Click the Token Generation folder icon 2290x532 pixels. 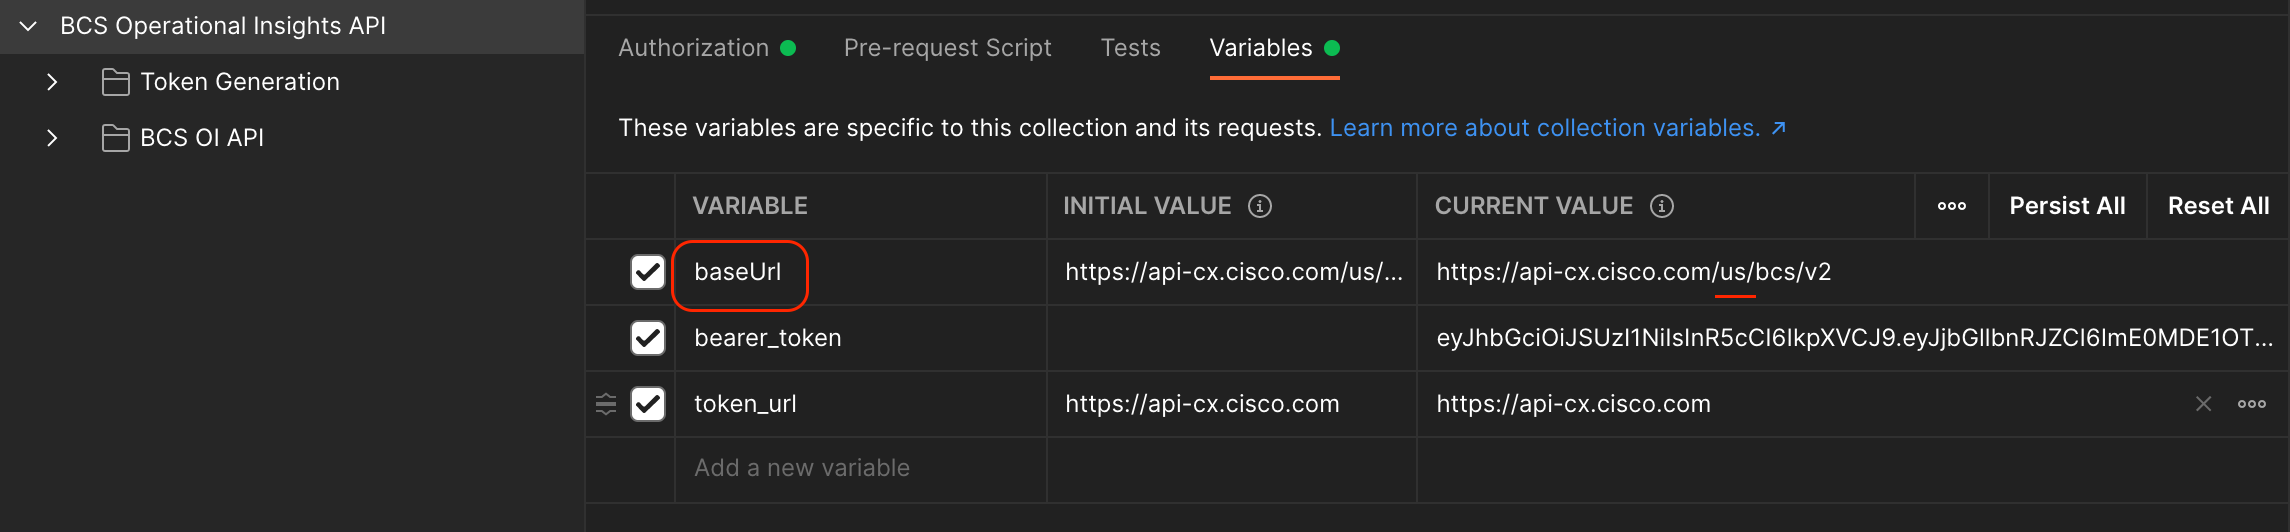click(x=116, y=82)
